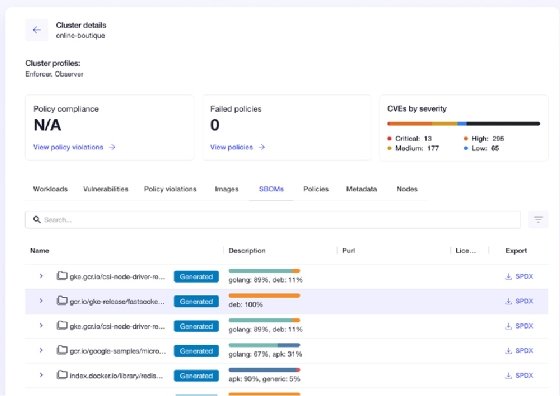Expand the index.docker.io/library/redis row
The height and width of the screenshot is (396, 560).
pyautogui.click(x=41, y=375)
